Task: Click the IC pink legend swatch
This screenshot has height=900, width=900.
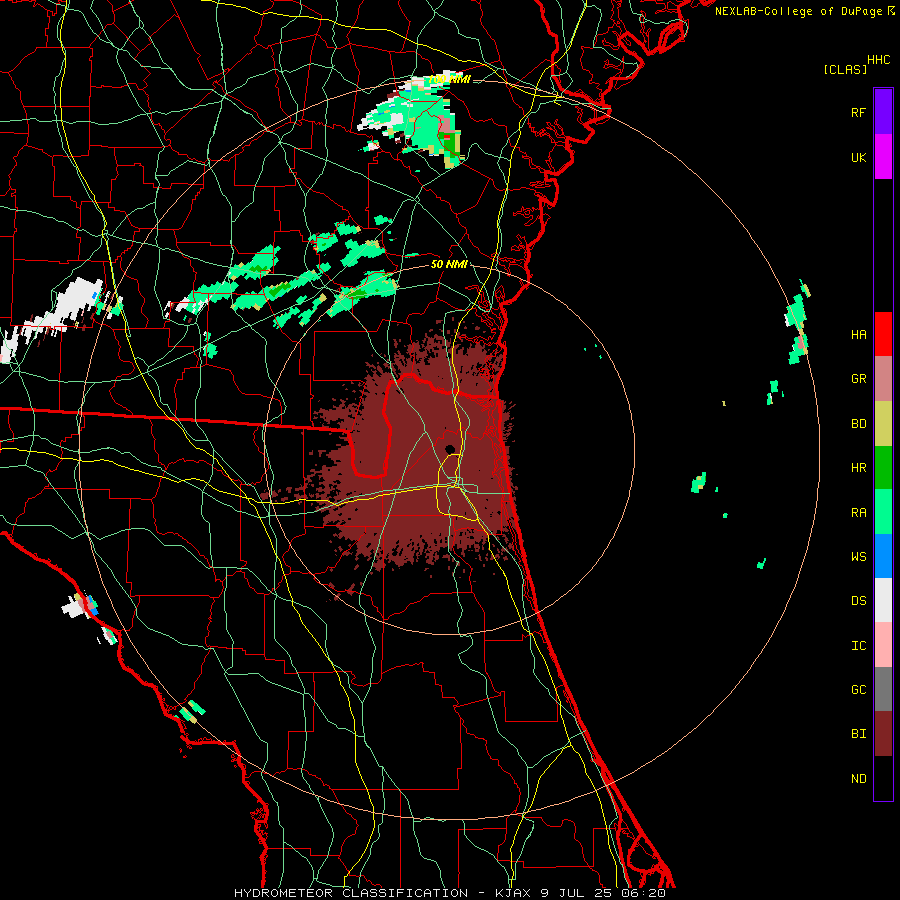Action: pos(883,645)
